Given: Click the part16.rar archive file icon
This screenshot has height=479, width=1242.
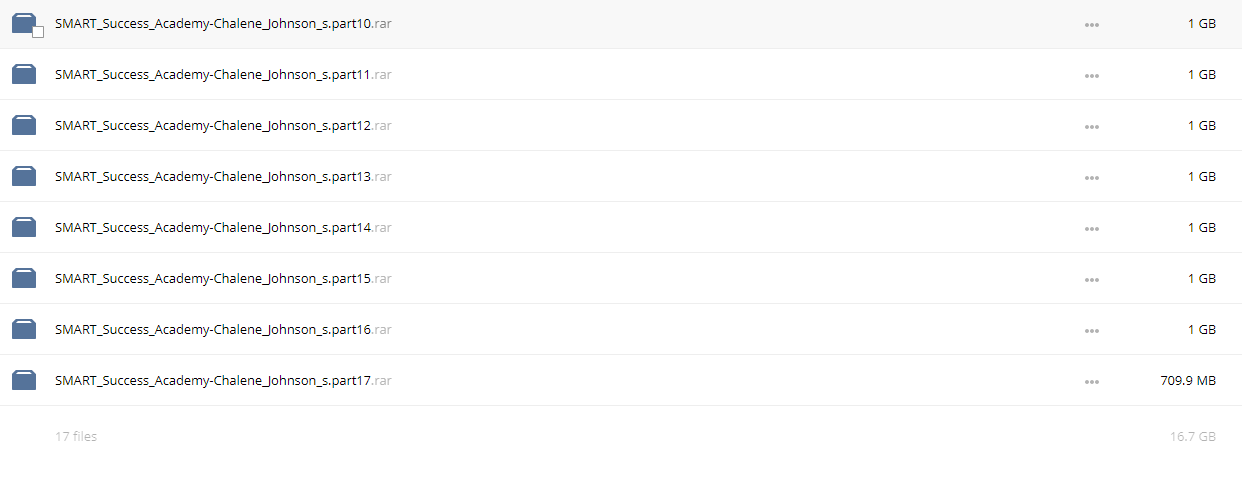Looking at the screenshot, I should click(24, 329).
